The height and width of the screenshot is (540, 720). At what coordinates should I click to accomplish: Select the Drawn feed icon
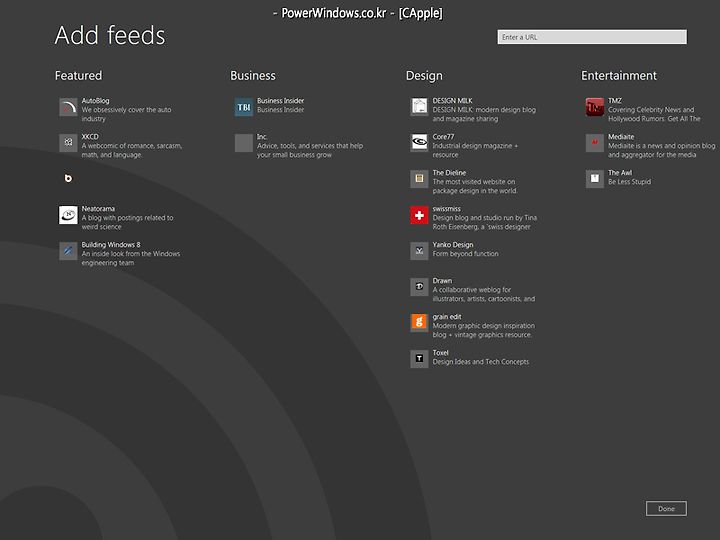point(419,287)
